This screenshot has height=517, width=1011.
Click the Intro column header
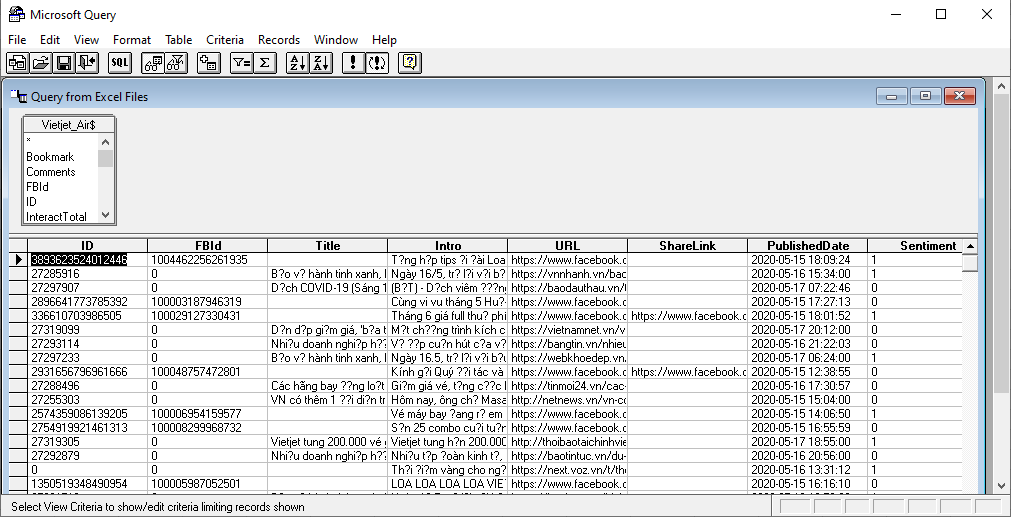coord(447,246)
